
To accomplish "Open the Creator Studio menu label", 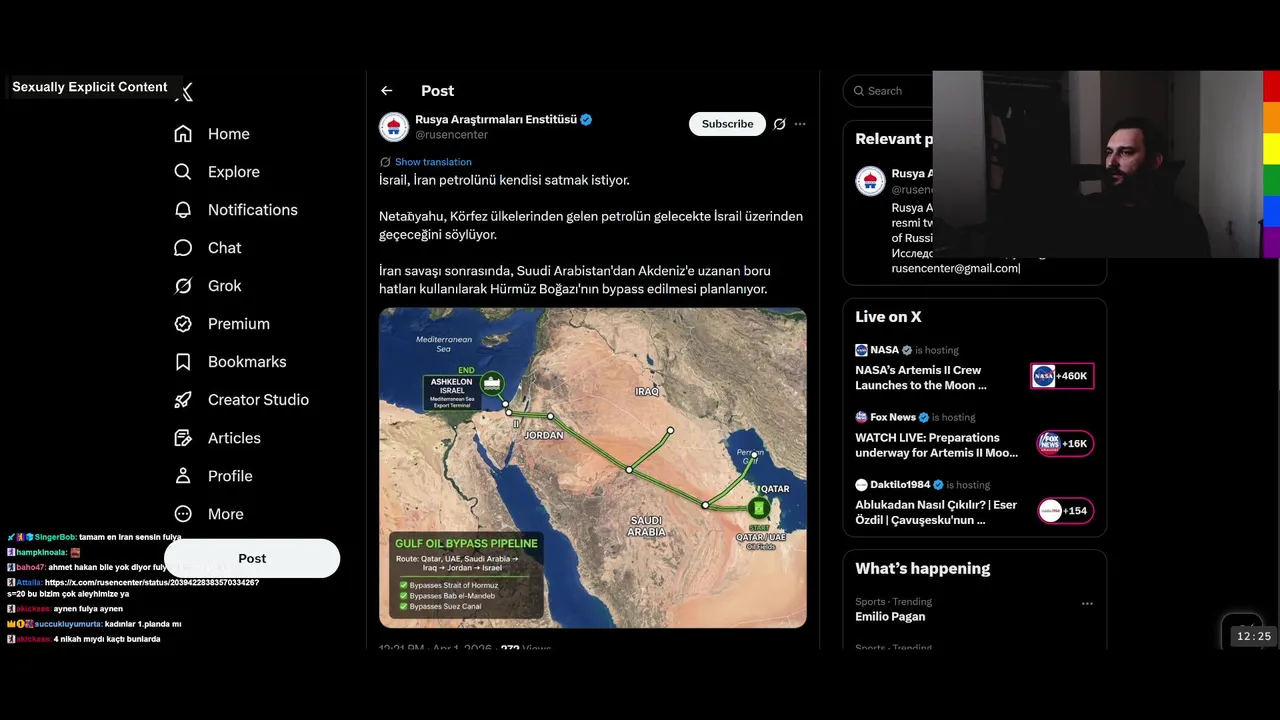I will tap(258, 400).
